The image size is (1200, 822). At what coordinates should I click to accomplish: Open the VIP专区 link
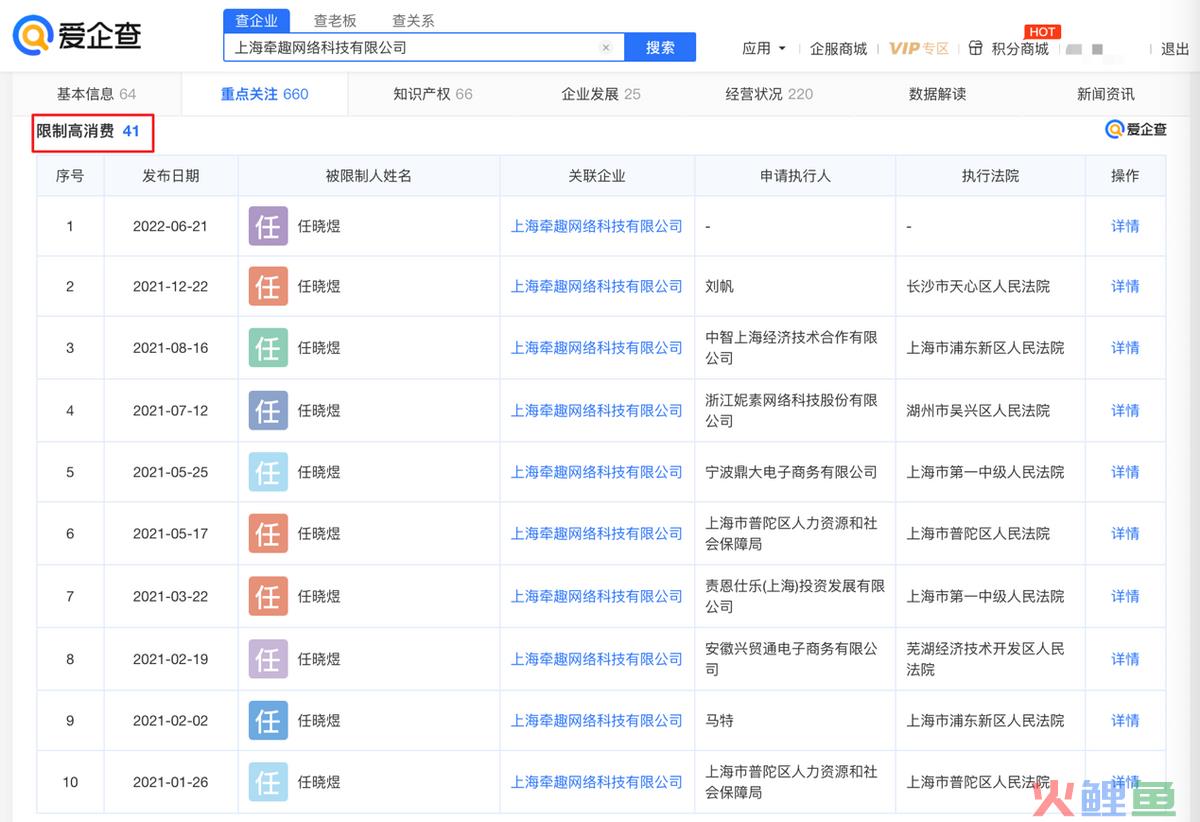tap(918, 48)
